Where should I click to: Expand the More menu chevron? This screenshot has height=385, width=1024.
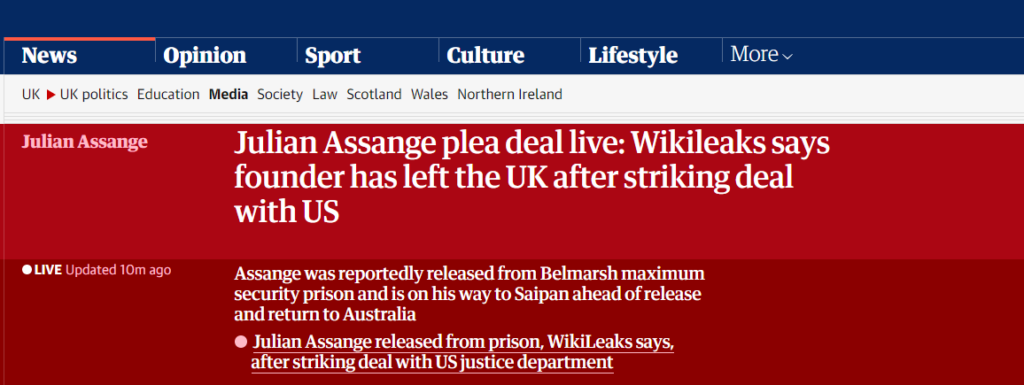[788, 57]
